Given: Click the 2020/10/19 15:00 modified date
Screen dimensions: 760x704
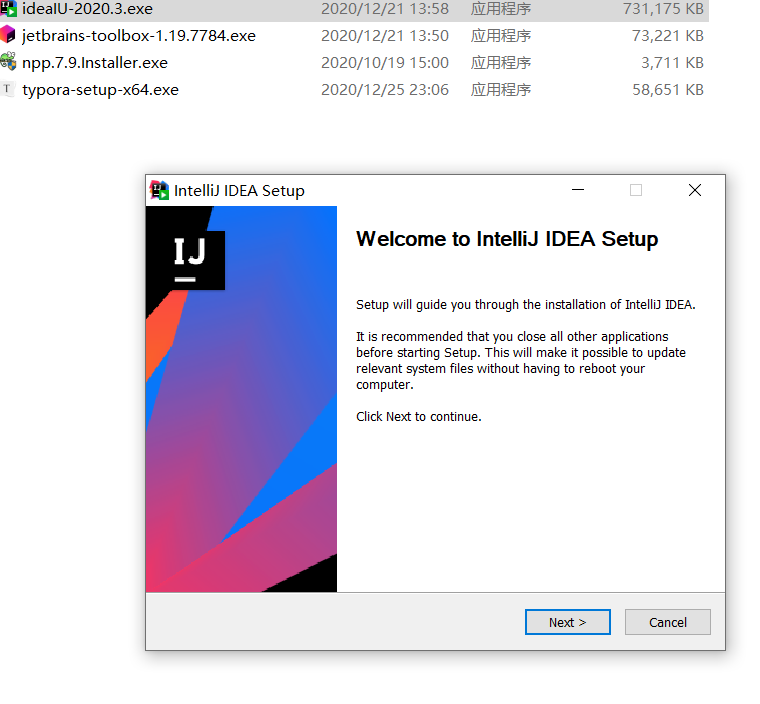Looking at the screenshot, I should 384,63.
